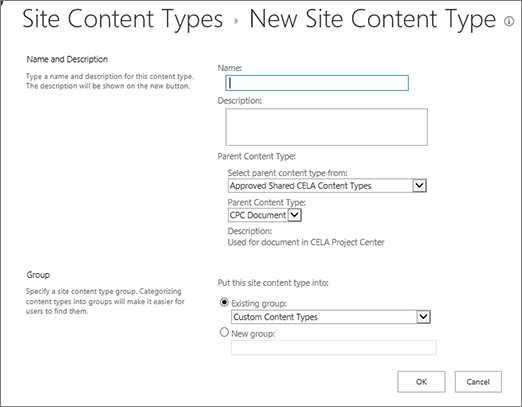
Task: Expand the Custom Content Types dropdown arrow
Action: click(423, 317)
